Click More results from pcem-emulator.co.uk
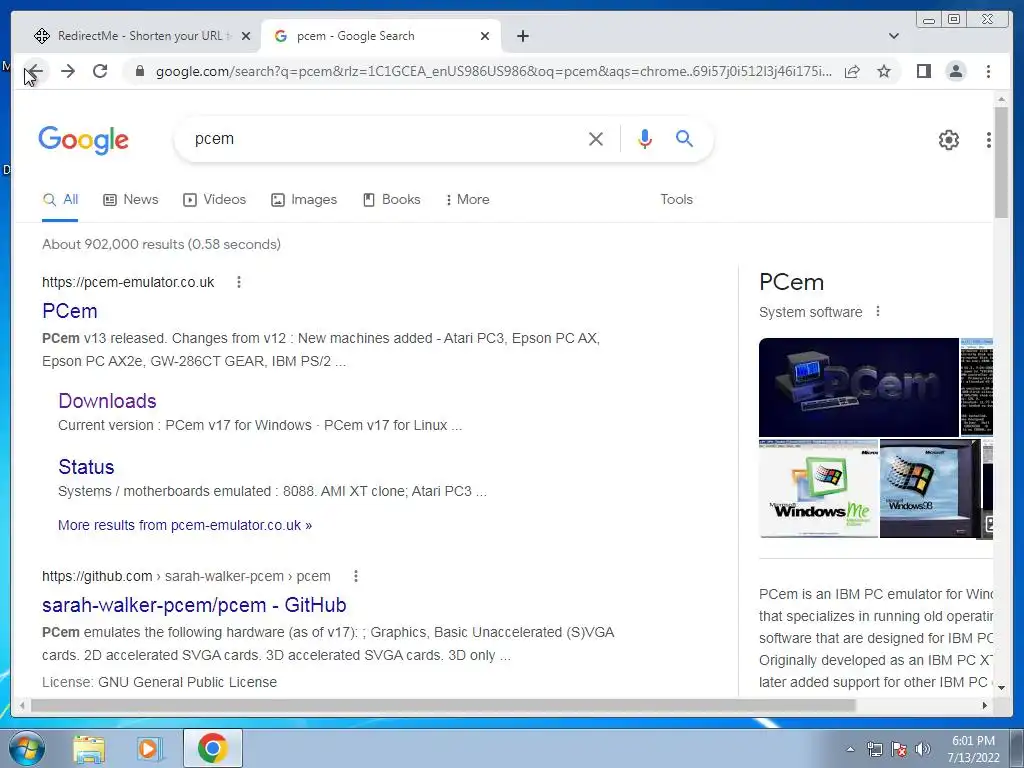Screen dimensions: 1024x768 pos(185,525)
